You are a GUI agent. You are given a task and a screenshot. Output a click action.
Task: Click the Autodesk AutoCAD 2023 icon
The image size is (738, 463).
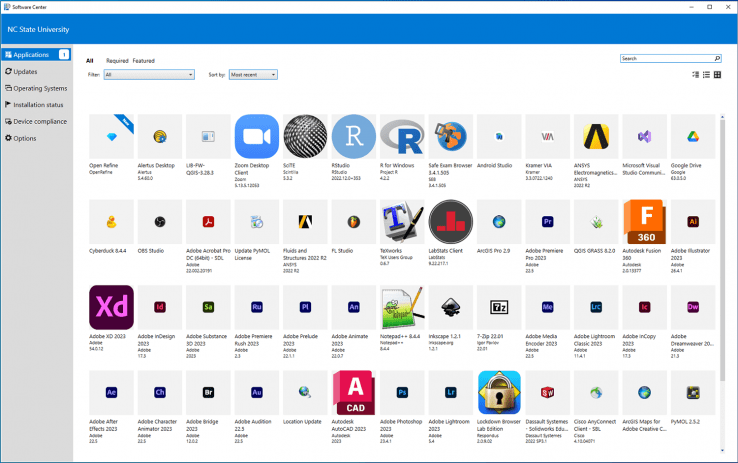click(x=353, y=392)
